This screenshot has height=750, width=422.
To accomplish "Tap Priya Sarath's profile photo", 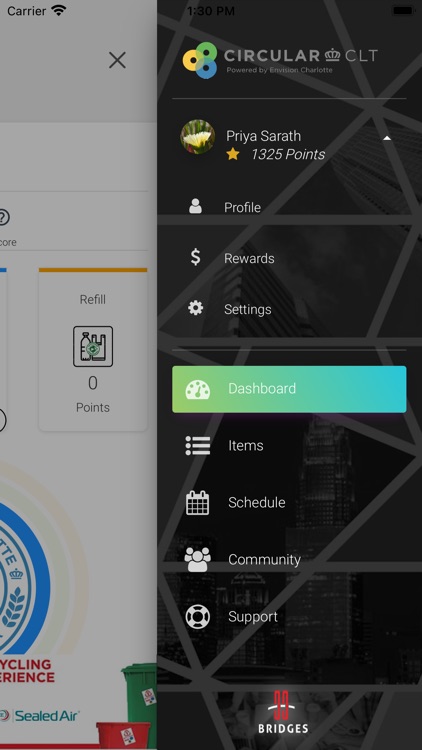I will tap(198, 137).
